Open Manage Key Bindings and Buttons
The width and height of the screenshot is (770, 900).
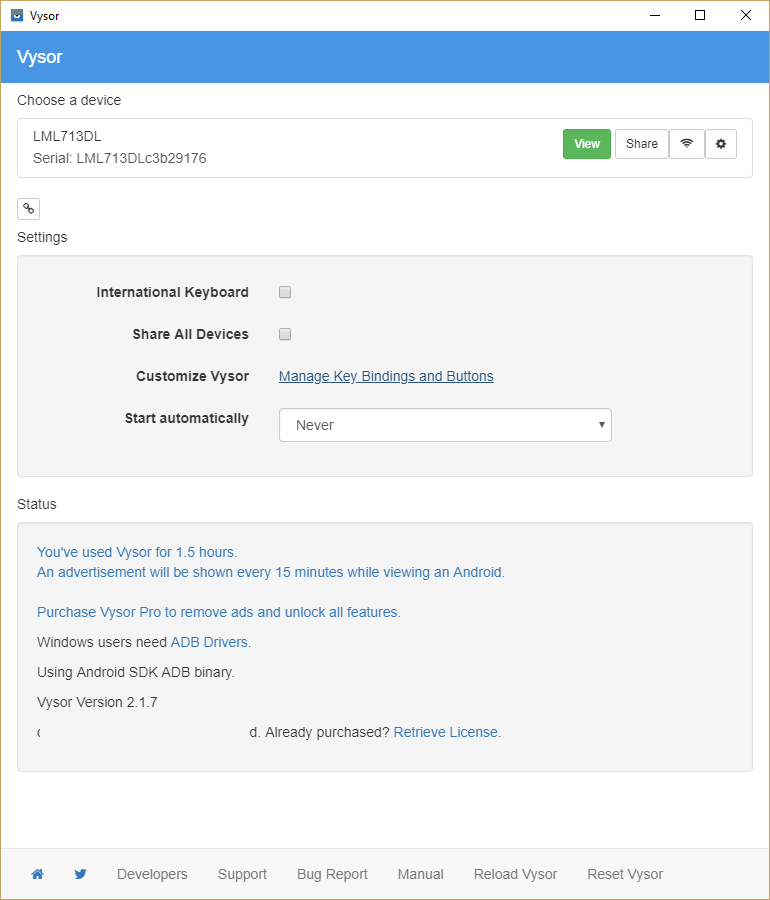tap(386, 376)
